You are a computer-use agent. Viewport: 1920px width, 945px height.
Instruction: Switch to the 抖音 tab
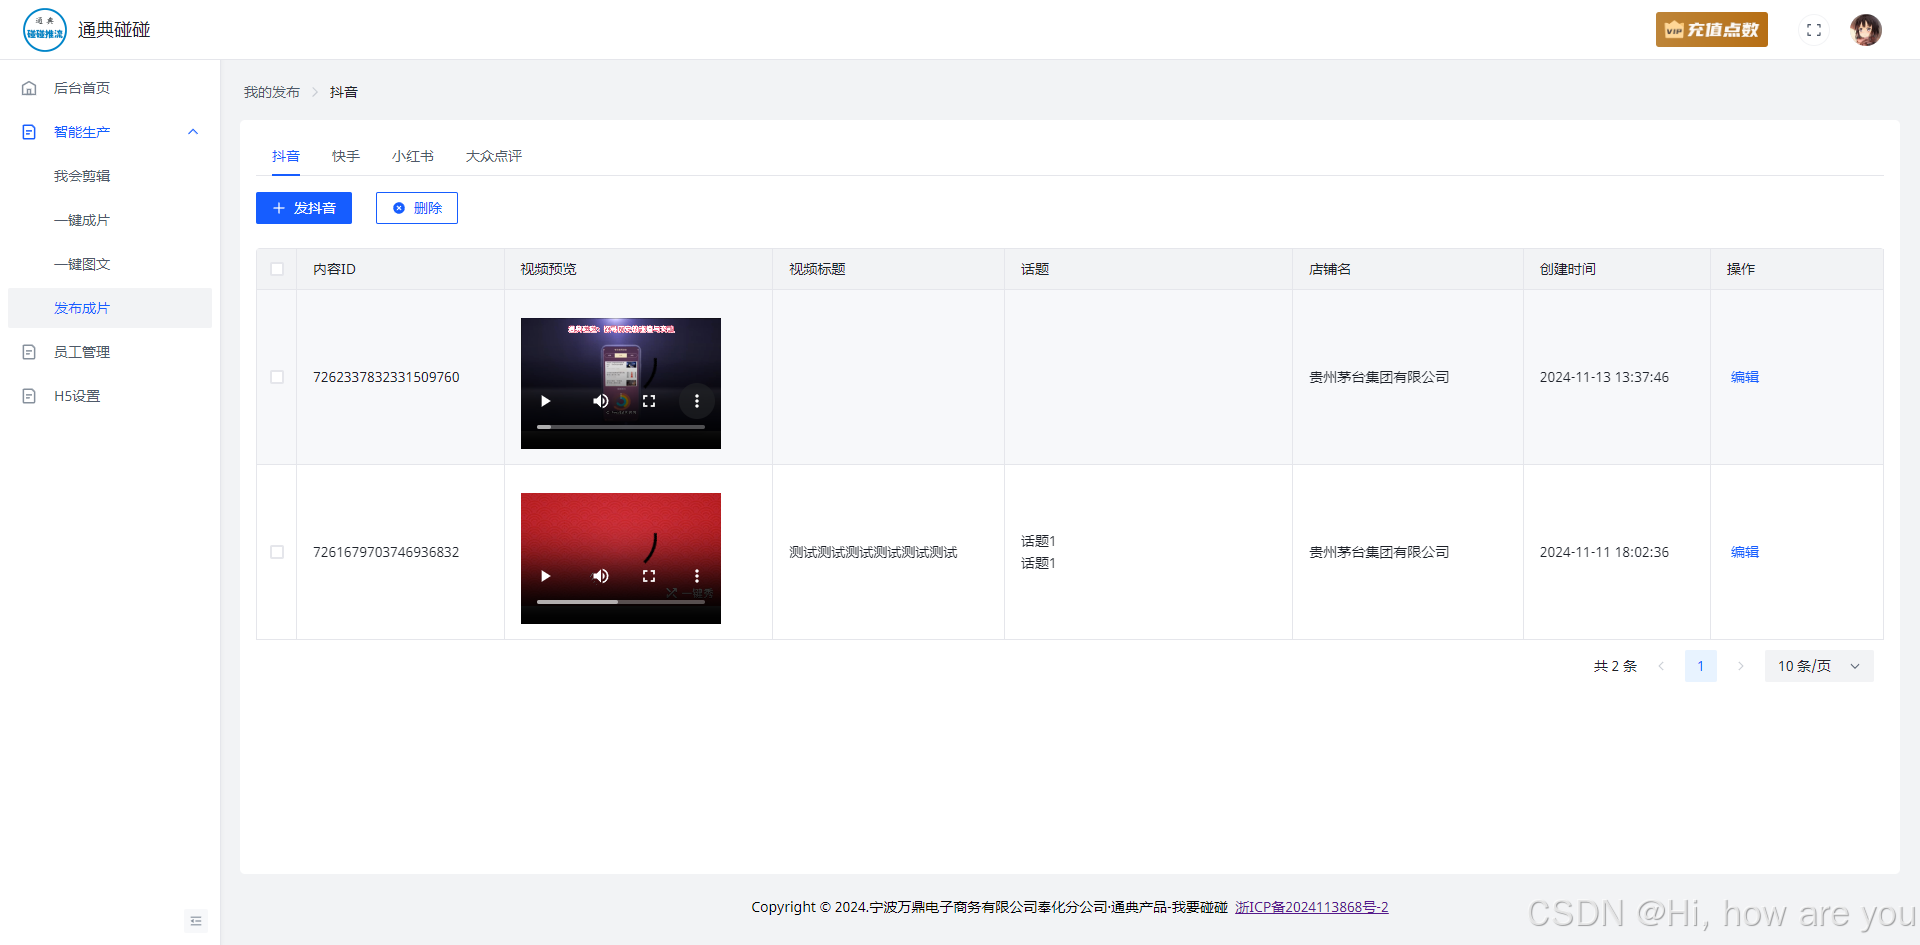(x=286, y=156)
